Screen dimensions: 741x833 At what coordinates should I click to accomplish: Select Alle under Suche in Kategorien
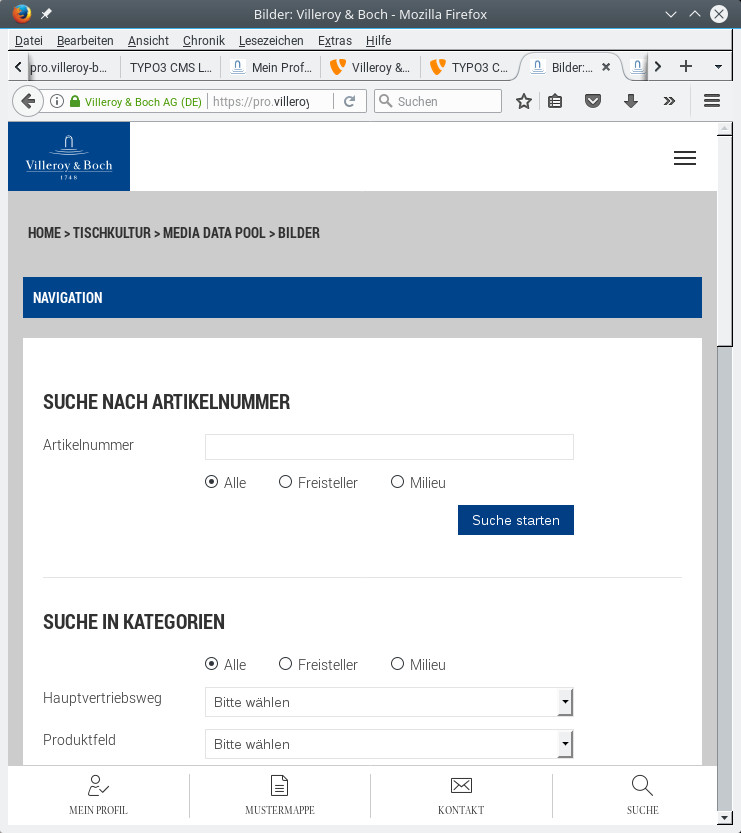(x=211, y=664)
